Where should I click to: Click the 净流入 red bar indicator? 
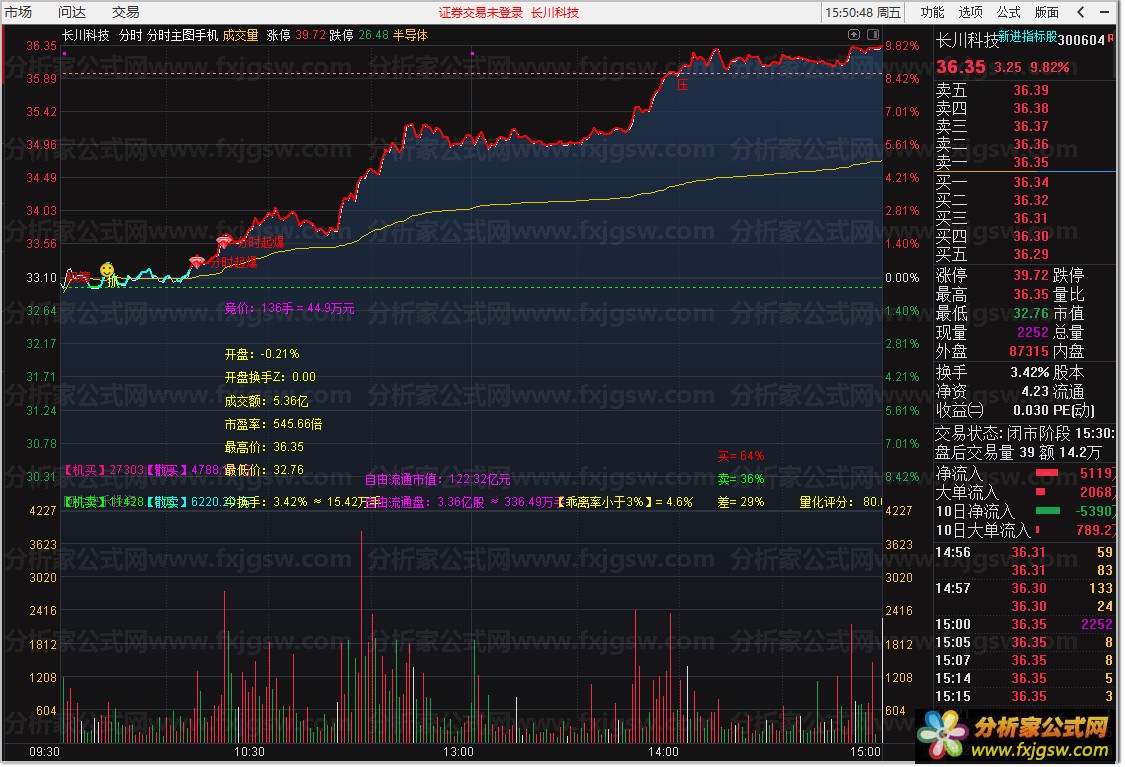click(x=1046, y=473)
